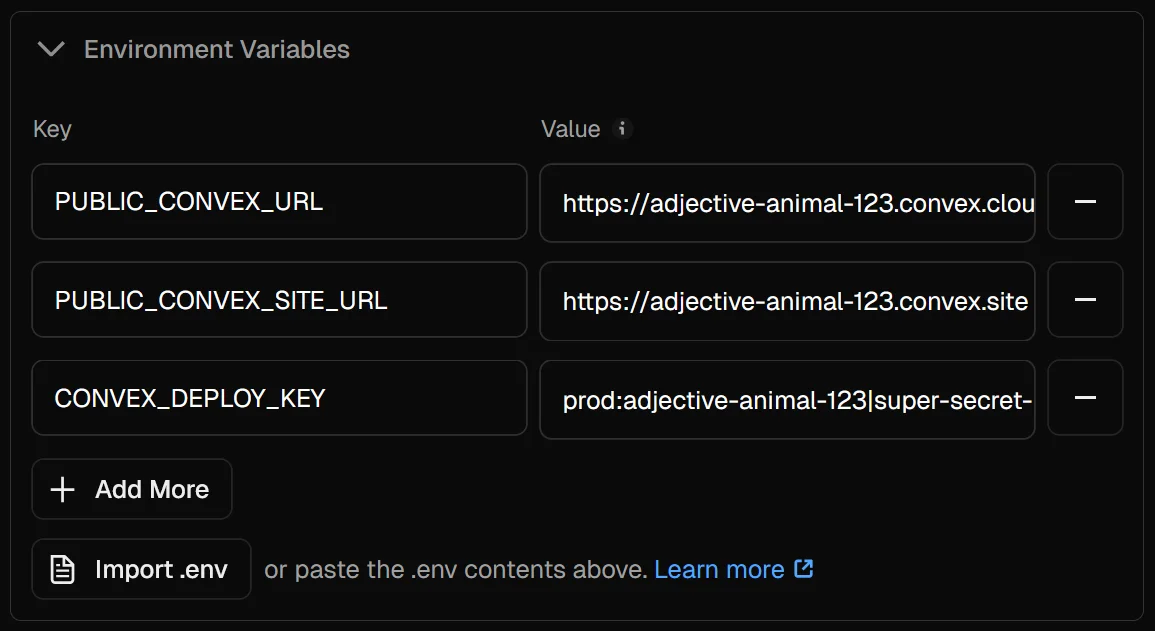The height and width of the screenshot is (631, 1155).
Task: Remove the PUBLIC_CONVEX_URL variable row
Action: coord(1085,202)
